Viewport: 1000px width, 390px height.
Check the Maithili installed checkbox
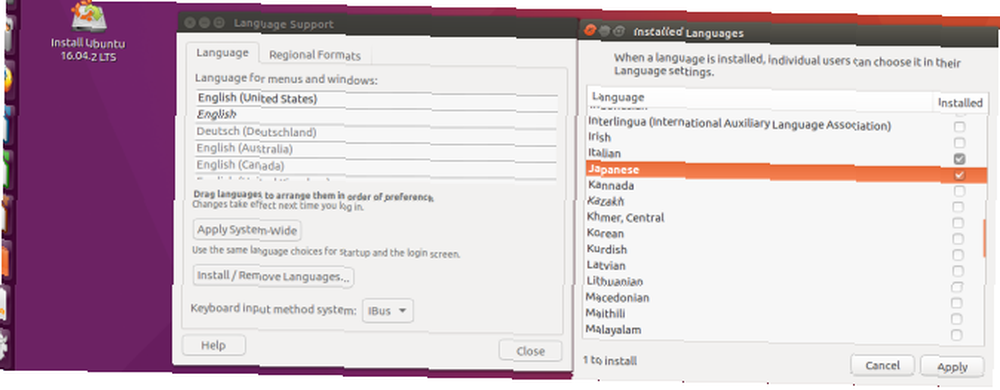tap(957, 319)
